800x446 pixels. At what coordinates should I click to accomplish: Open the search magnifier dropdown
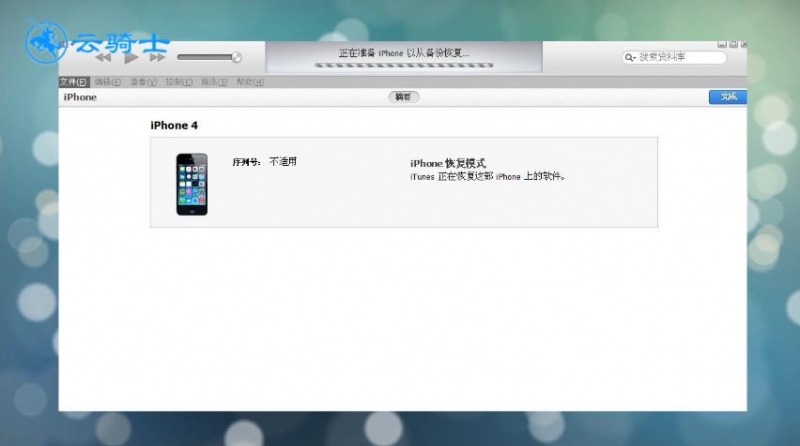pos(631,57)
